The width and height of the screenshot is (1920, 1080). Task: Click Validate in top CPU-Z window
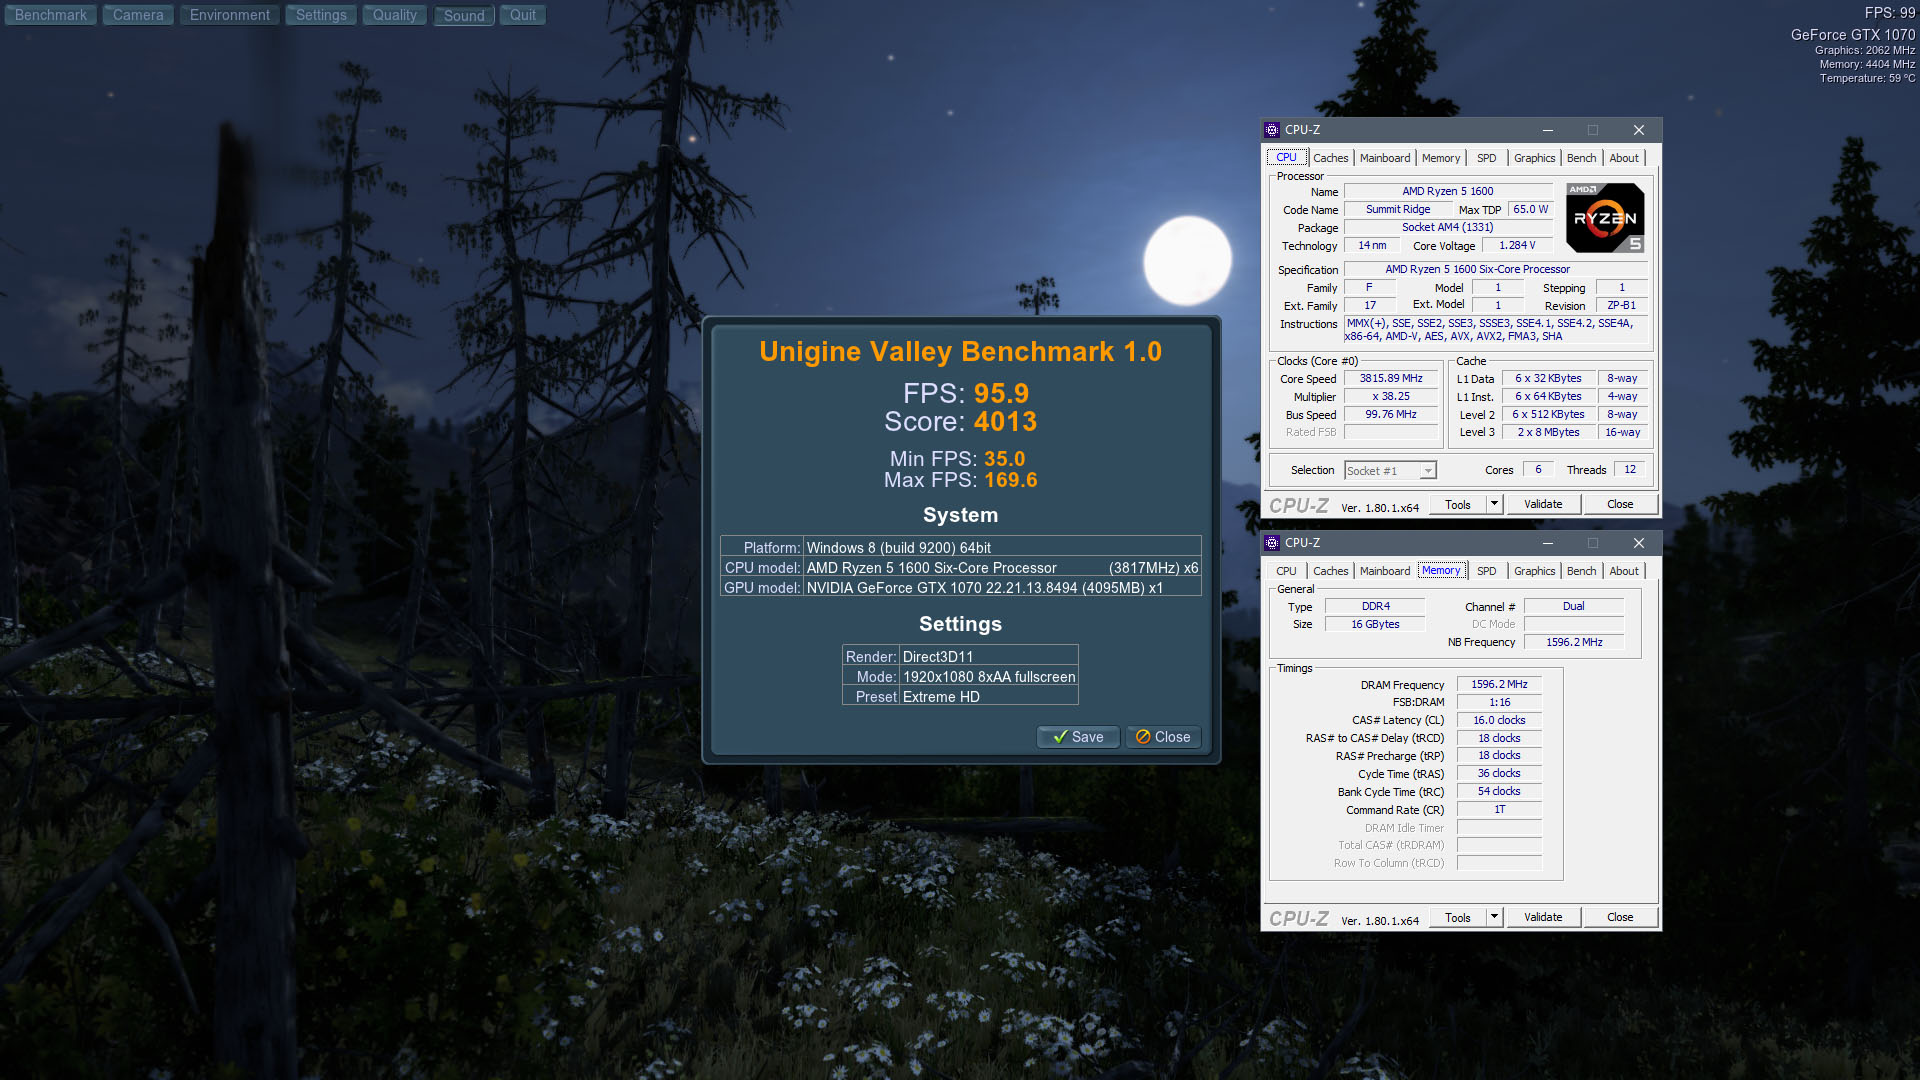pyautogui.click(x=1543, y=505)
